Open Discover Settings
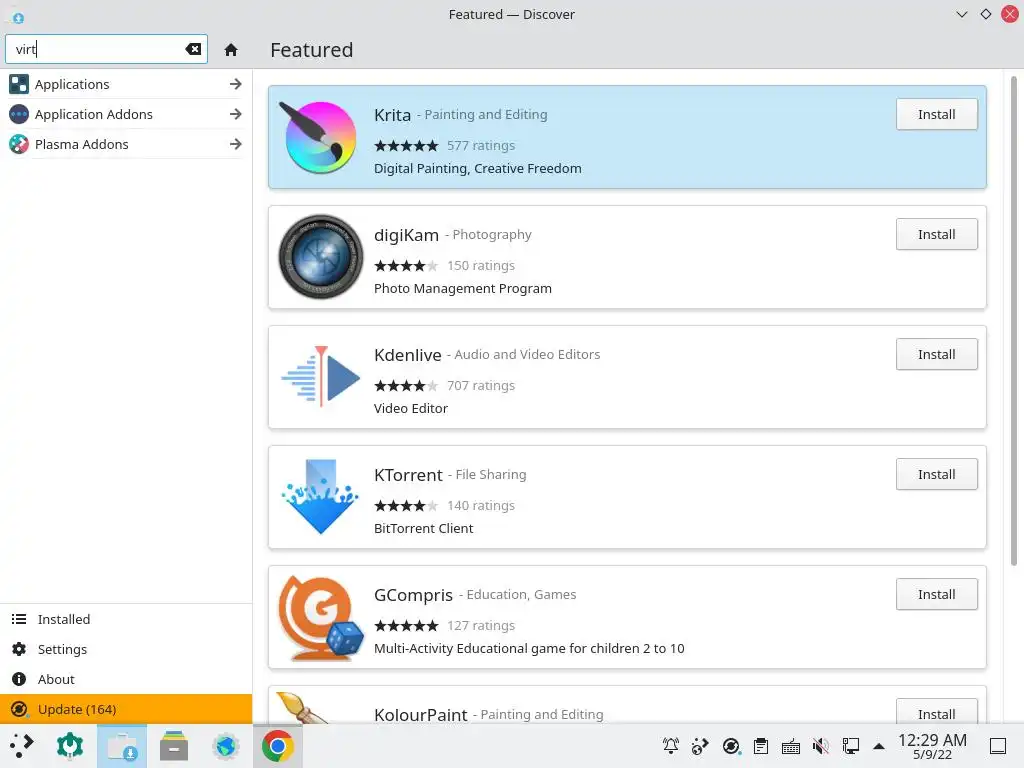This screenshot has width=1024, height=768. [x=125, y=649]
